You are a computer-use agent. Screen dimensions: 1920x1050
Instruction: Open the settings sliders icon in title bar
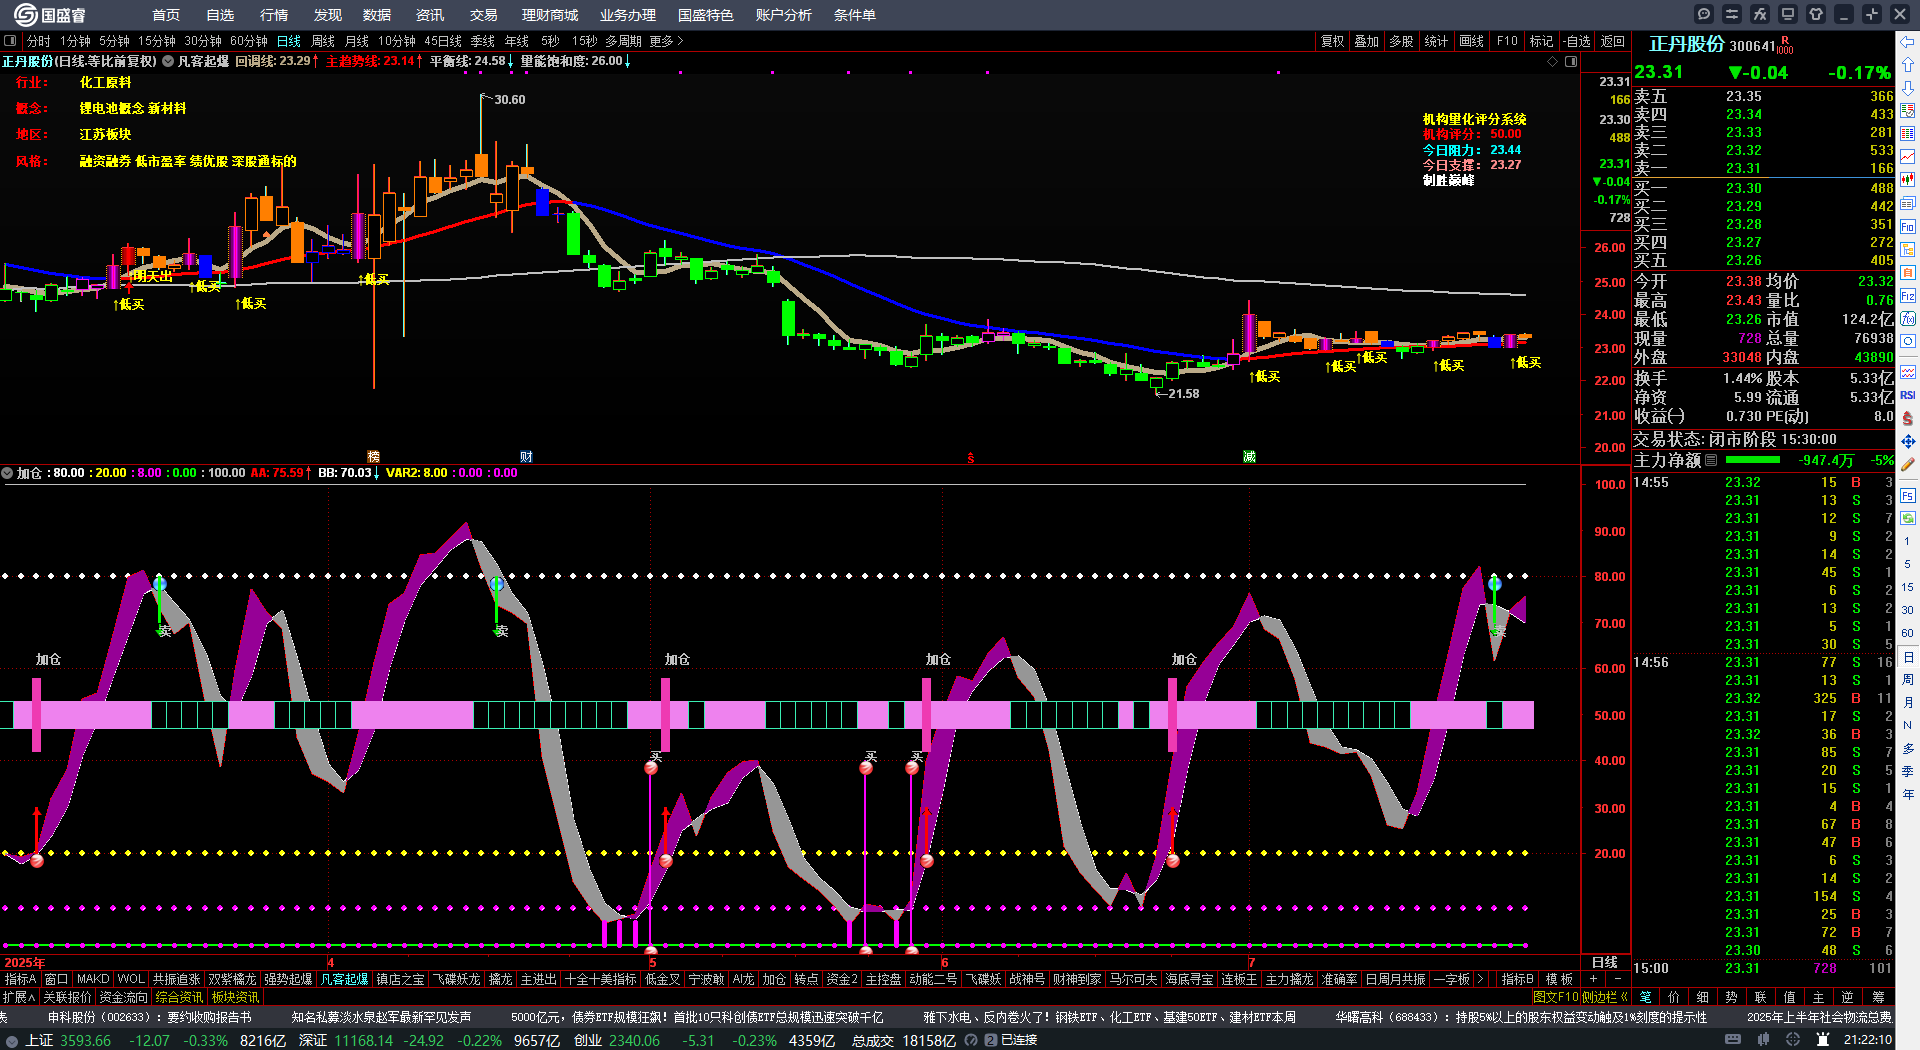click(x=1732, y=14)
